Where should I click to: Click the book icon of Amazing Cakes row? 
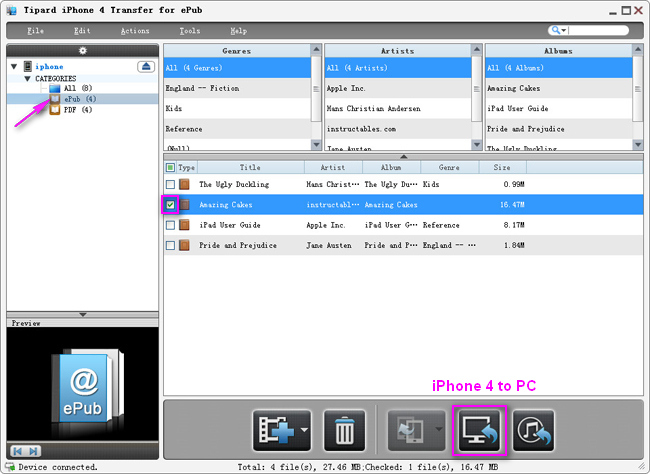point(184,204)
